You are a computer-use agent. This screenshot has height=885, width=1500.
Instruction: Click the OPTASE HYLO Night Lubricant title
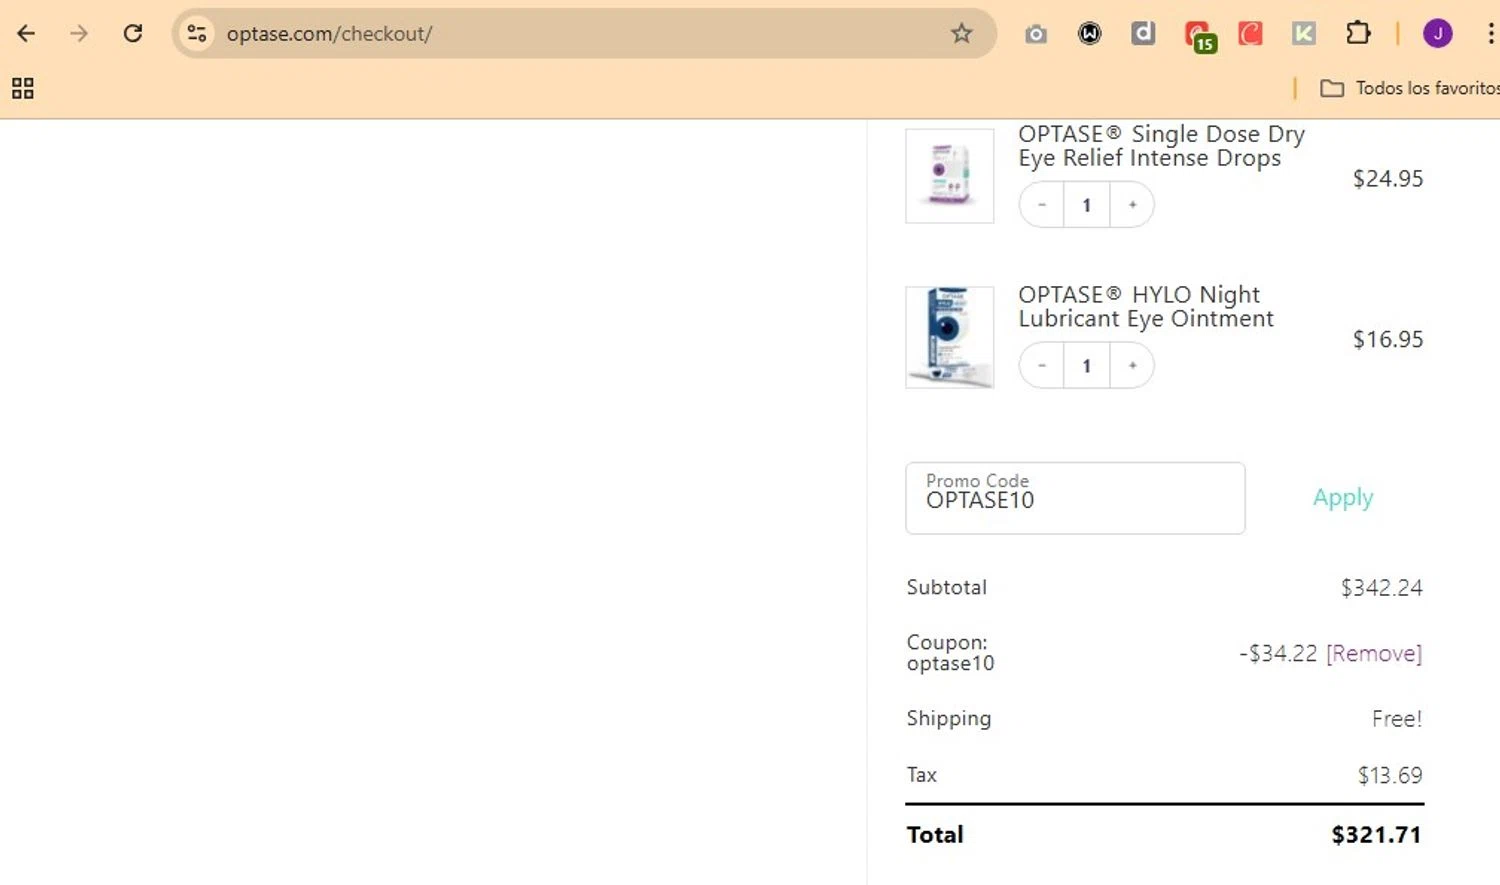pyautogui.click(x=1146, y=307)
